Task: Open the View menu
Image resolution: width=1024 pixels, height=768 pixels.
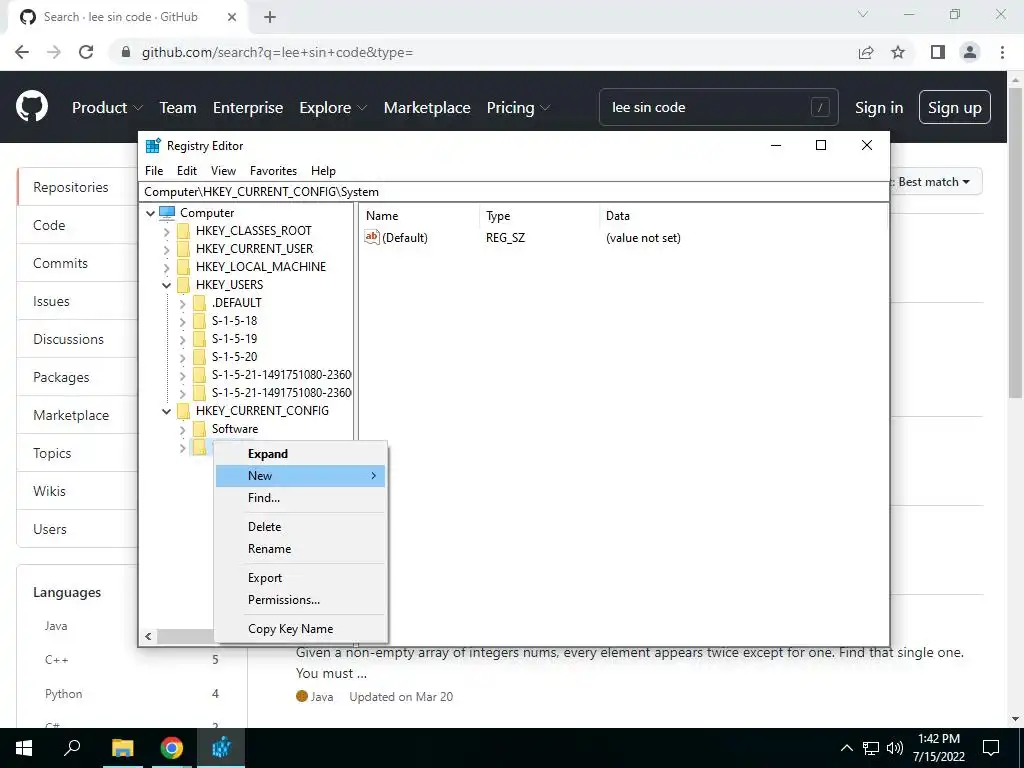Action: 223,171
